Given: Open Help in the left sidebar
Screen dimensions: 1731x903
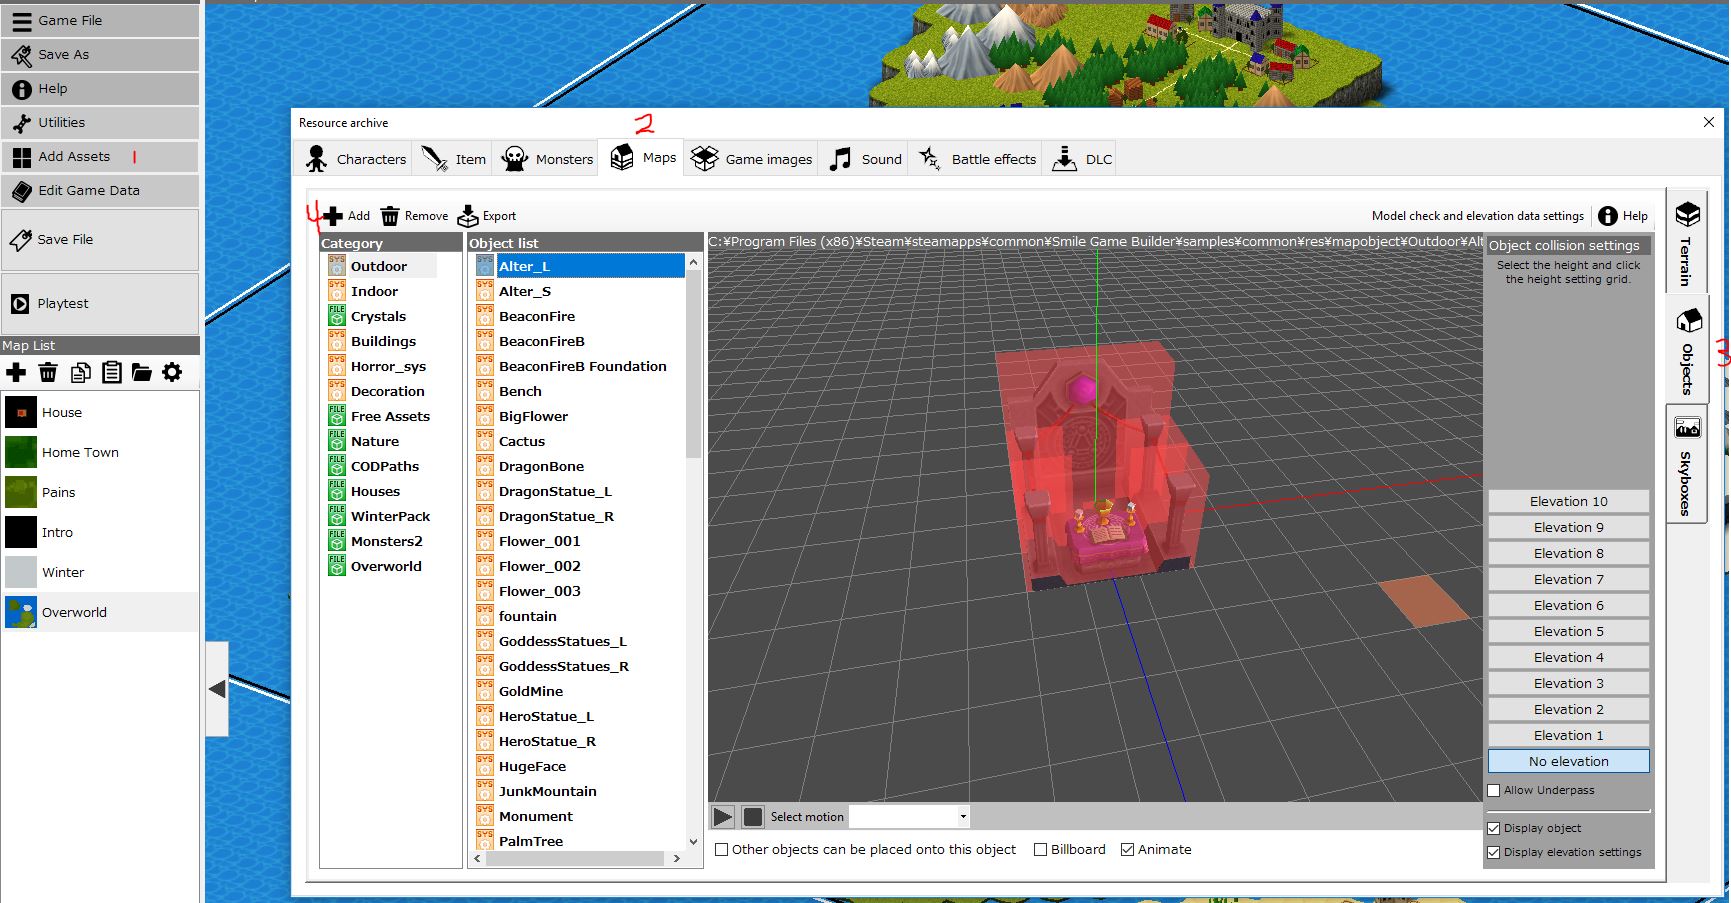Looking at the screenshot, I should [x=100, y=89].
